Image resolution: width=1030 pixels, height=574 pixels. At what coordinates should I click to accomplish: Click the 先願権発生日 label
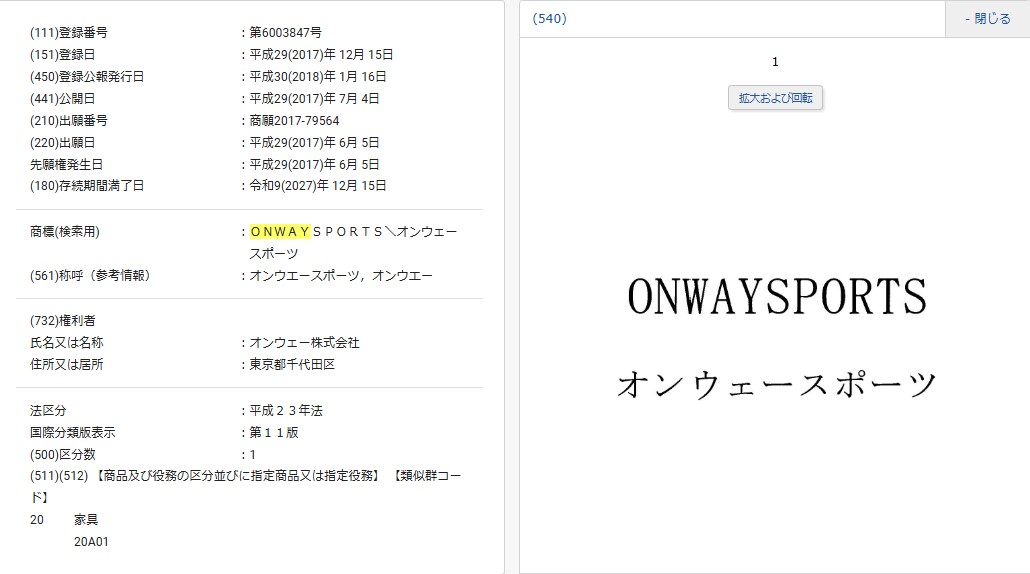point(66,164)
